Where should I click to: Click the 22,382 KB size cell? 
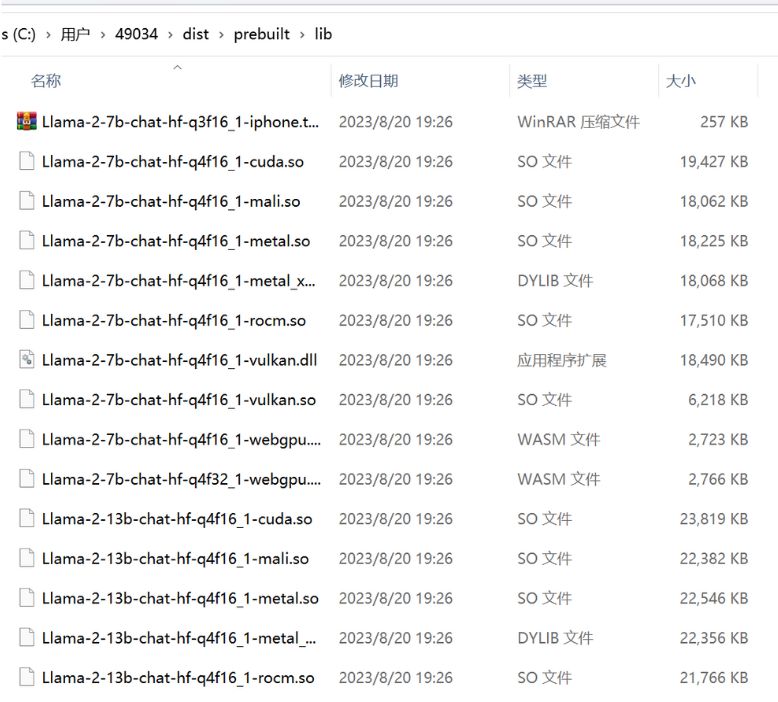(x=714, y=559)
